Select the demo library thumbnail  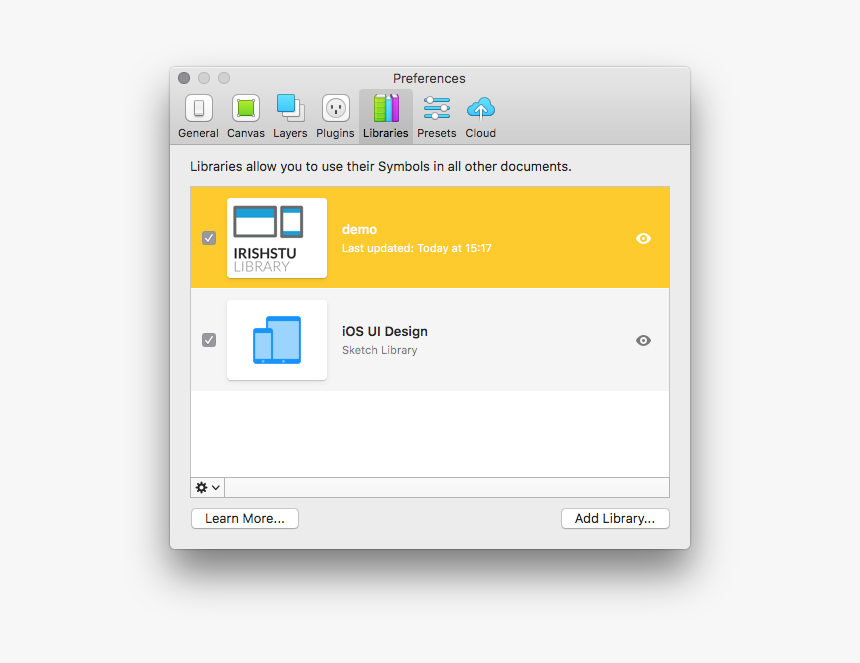coord(277,238)
